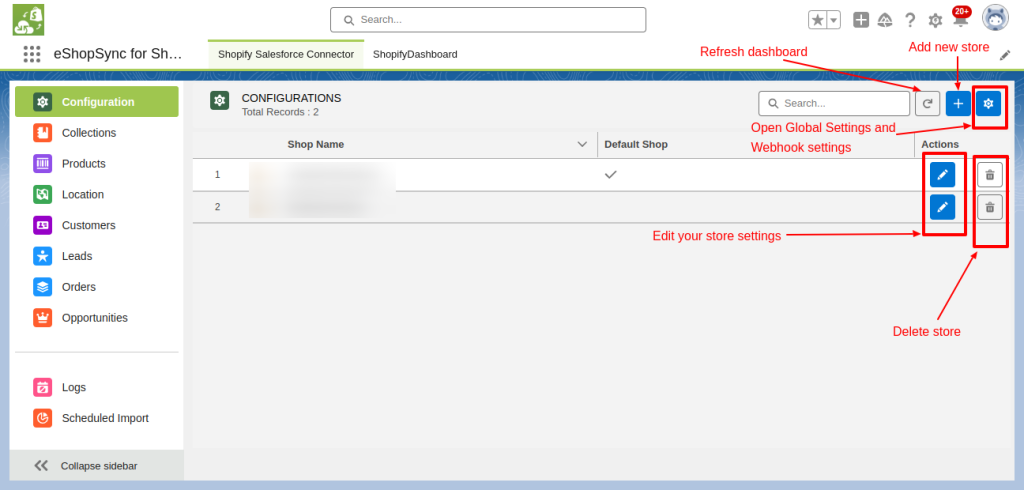Image resolution: width=1024 pixels, height=490 pixels.
Task: Click the Configurations search field
Action: (834, 103)
